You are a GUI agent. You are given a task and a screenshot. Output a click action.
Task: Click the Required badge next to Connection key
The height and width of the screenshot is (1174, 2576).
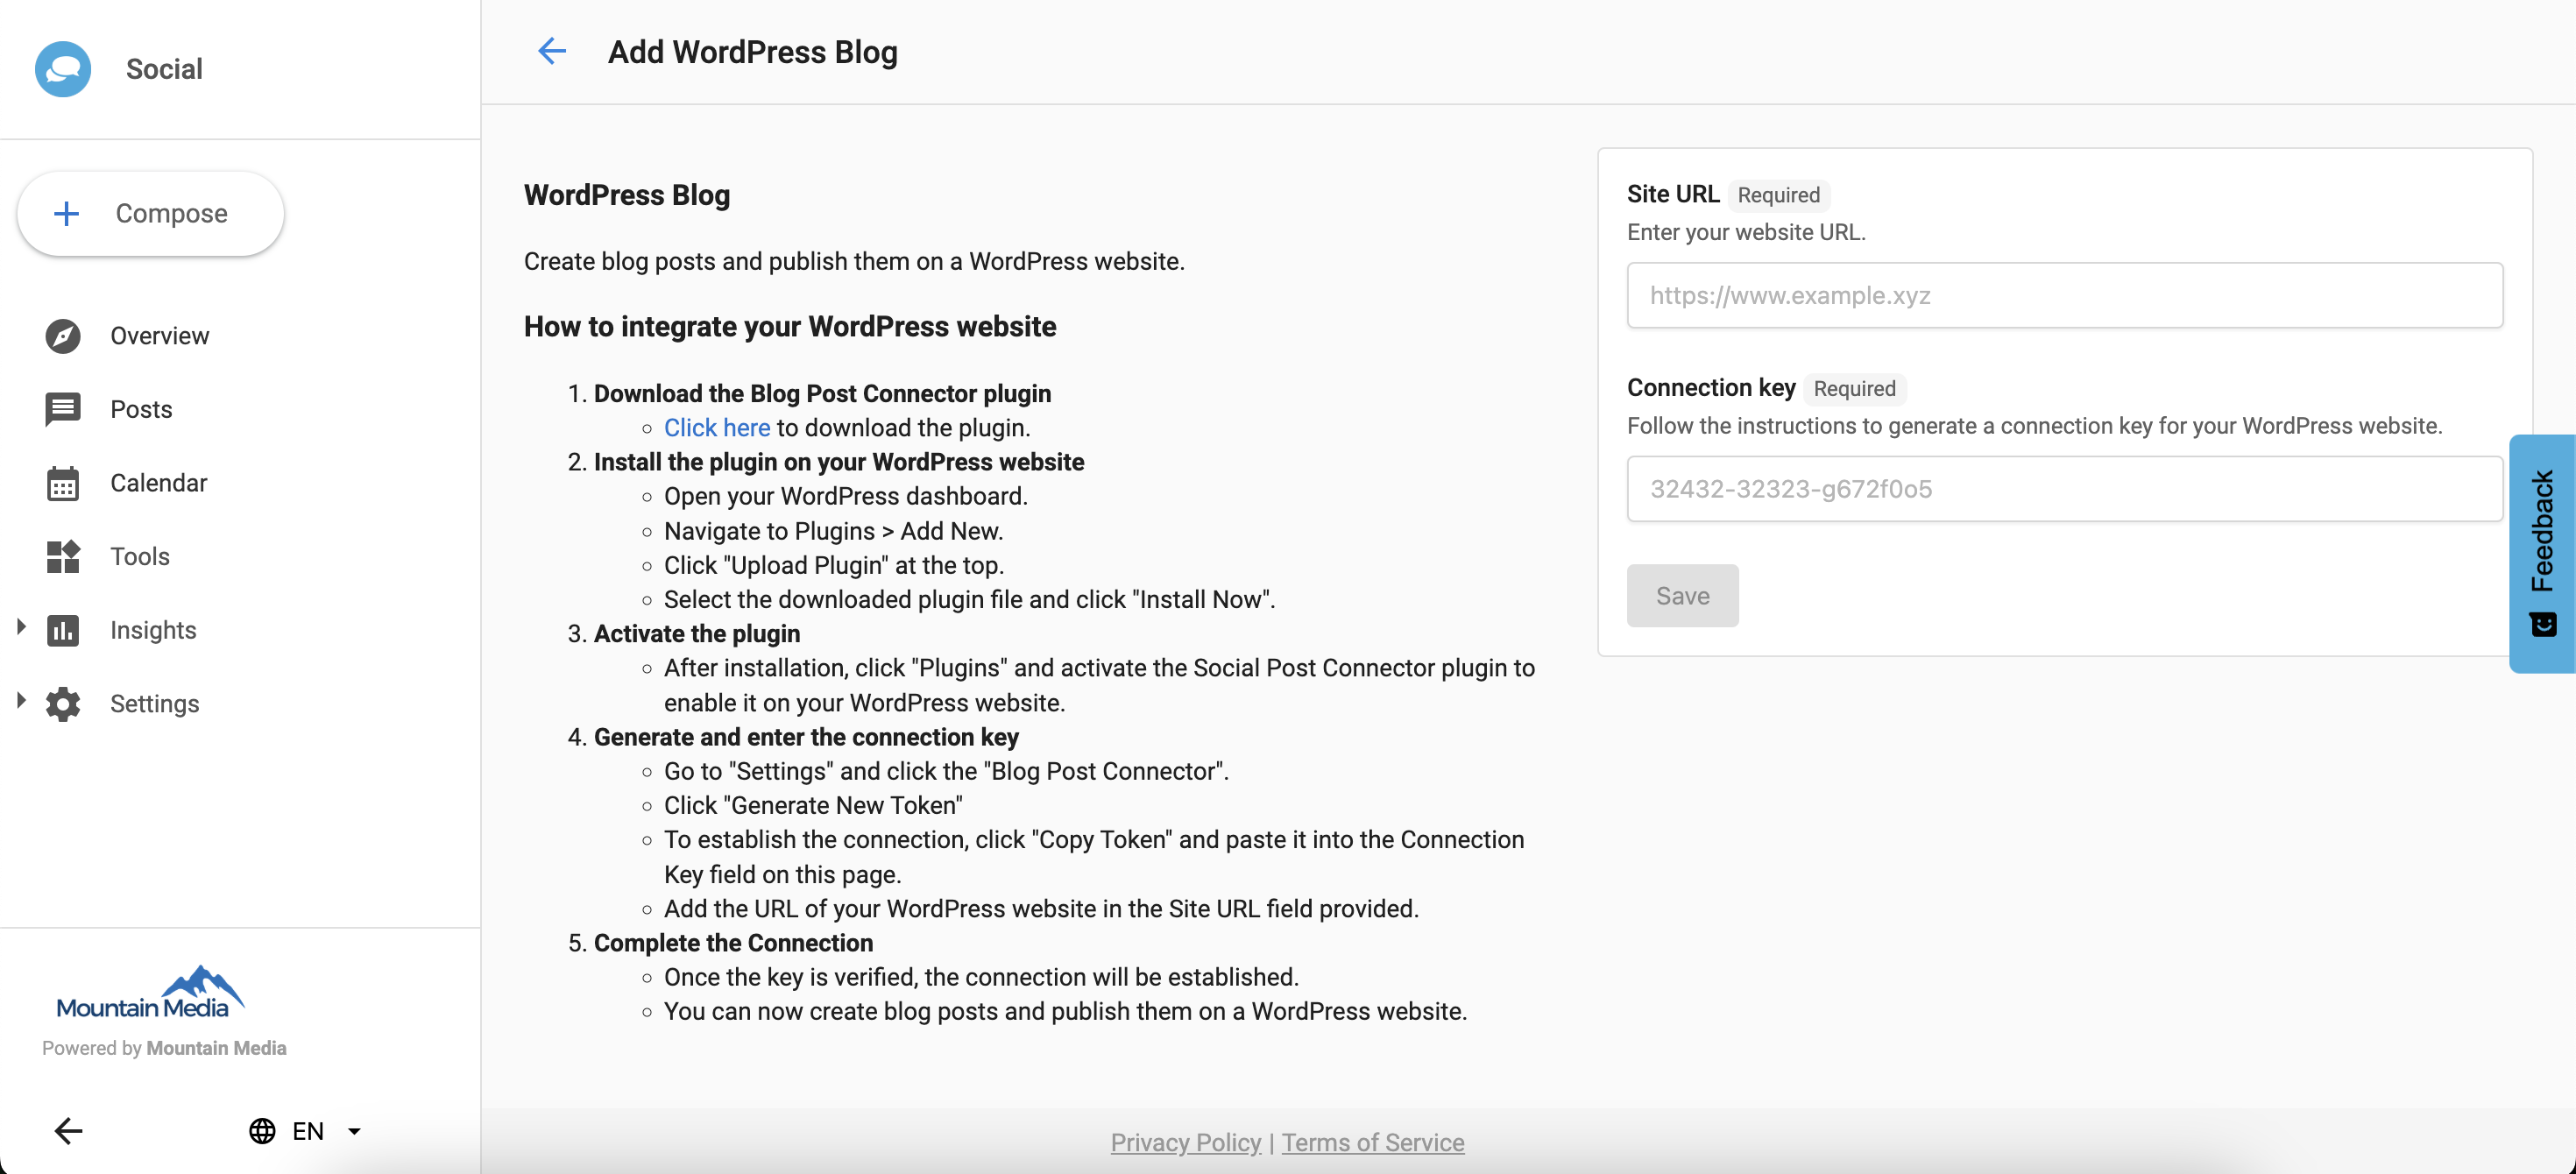coord(1854,389)
